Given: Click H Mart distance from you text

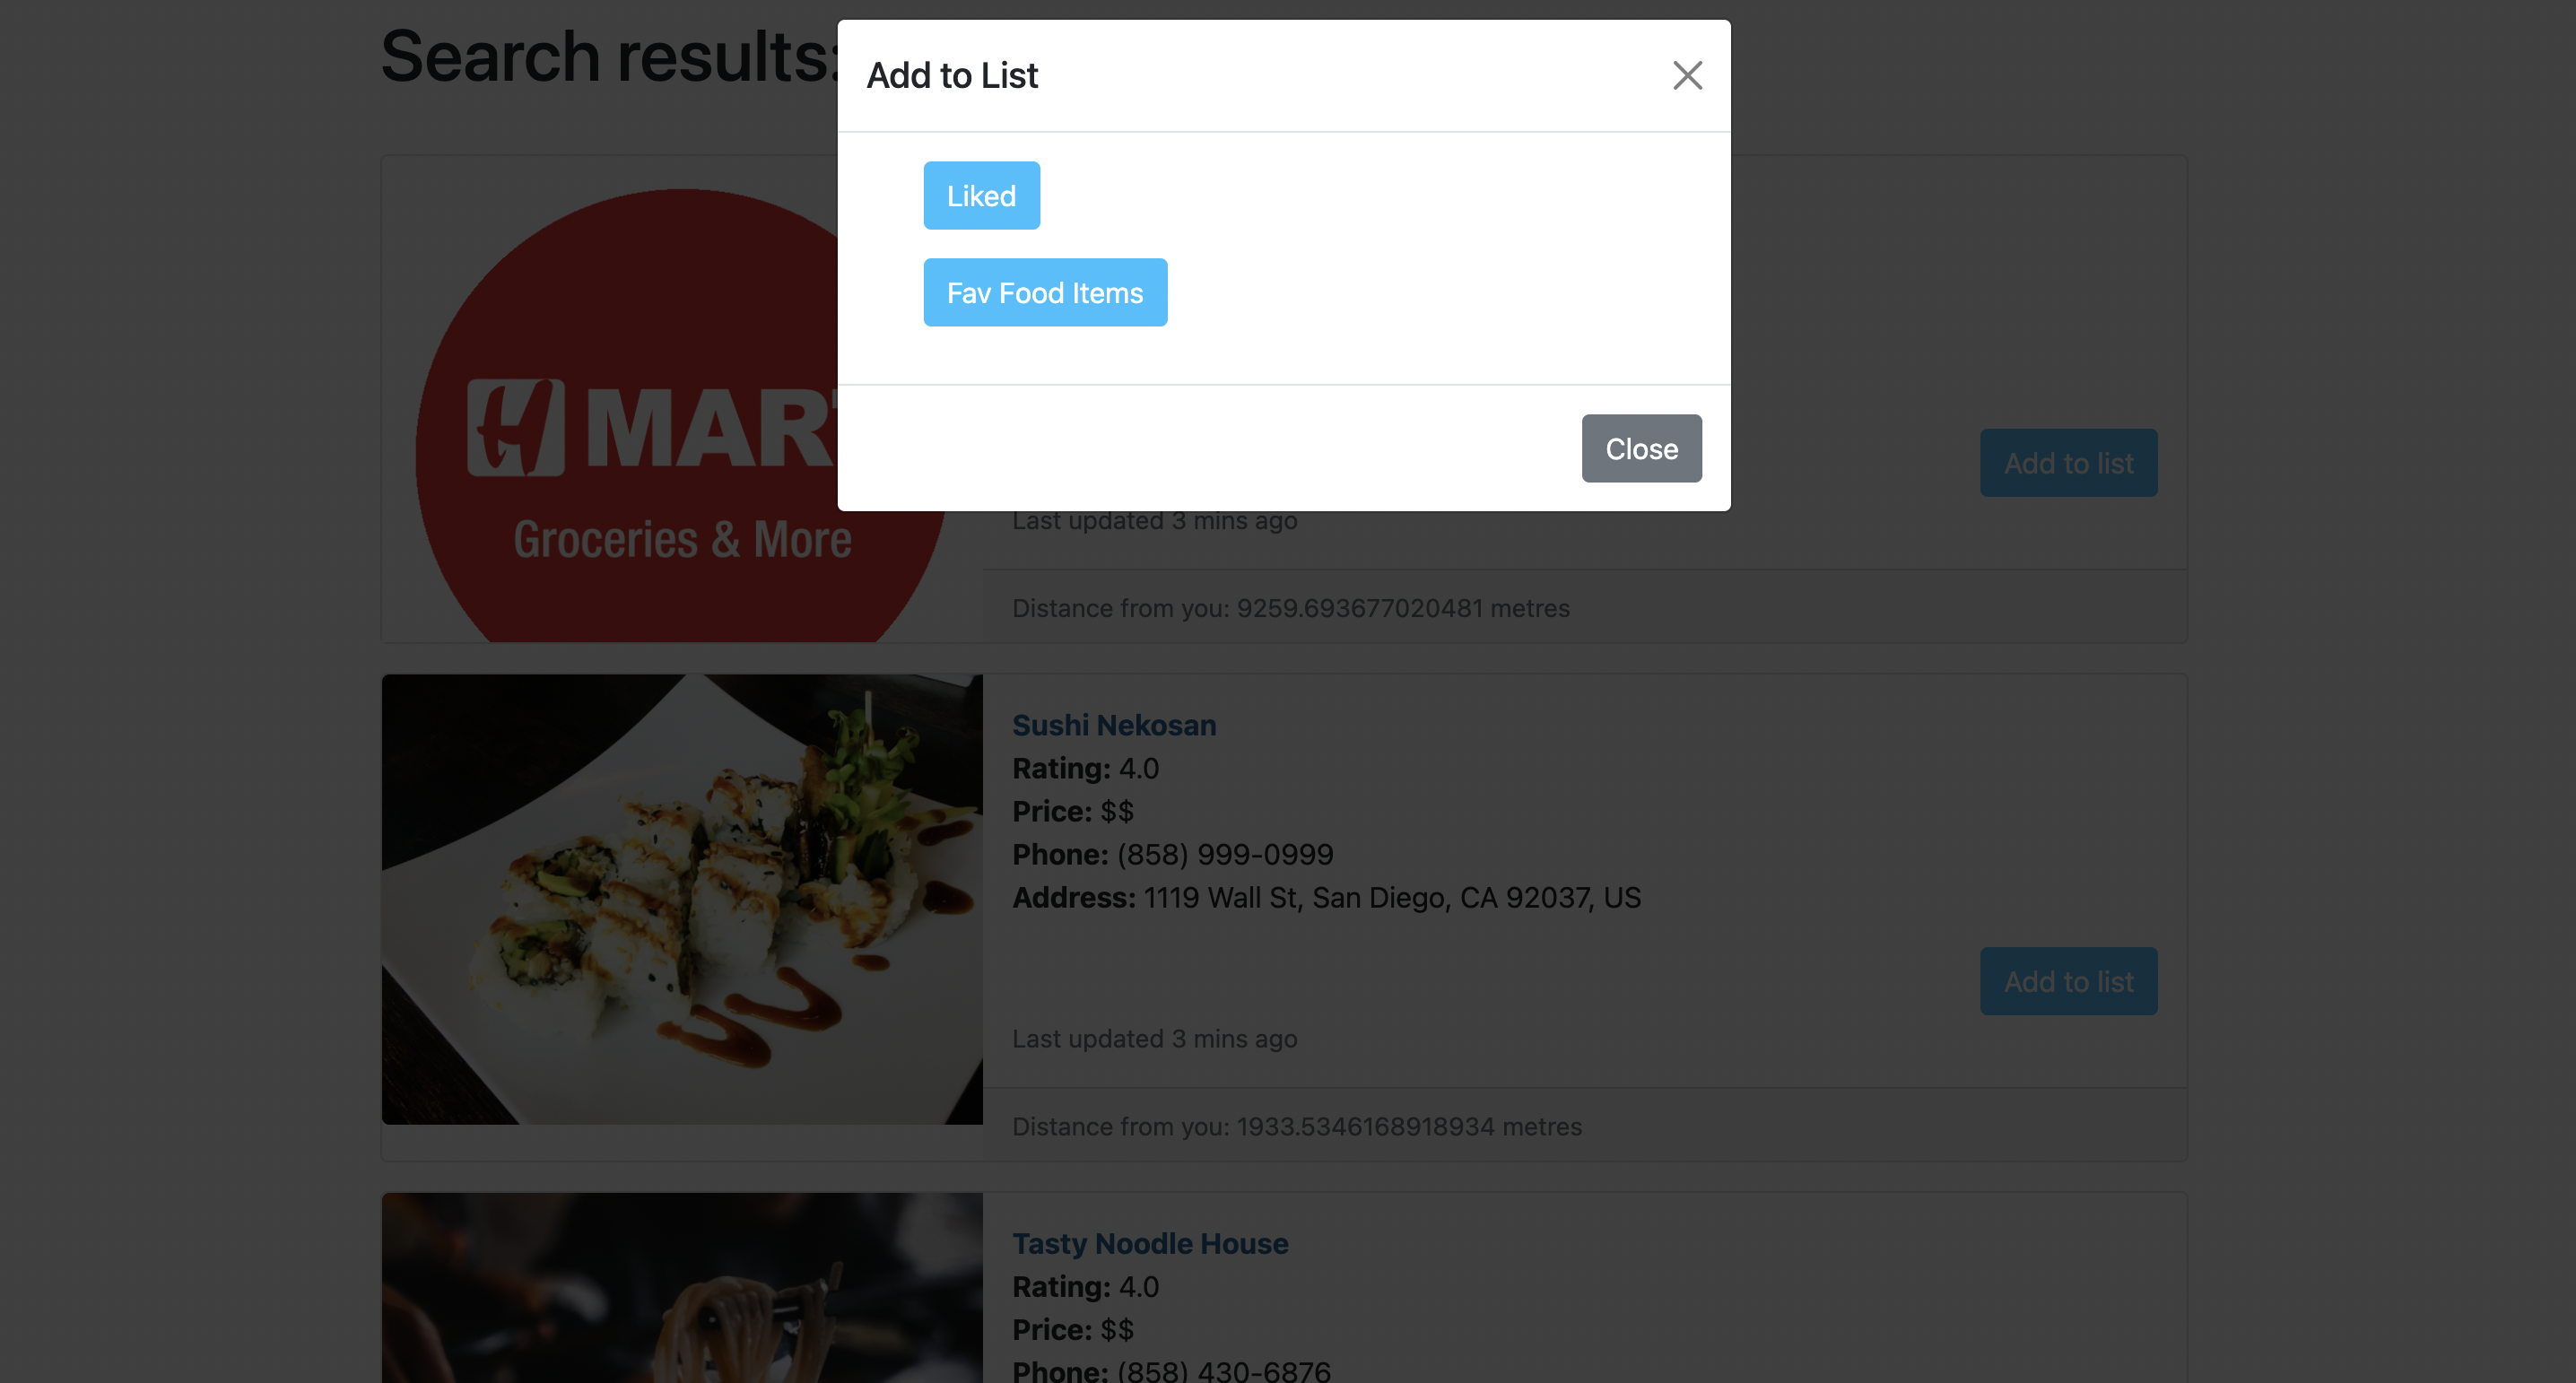Looking at the screenshot, I should tap(1291, 608).
